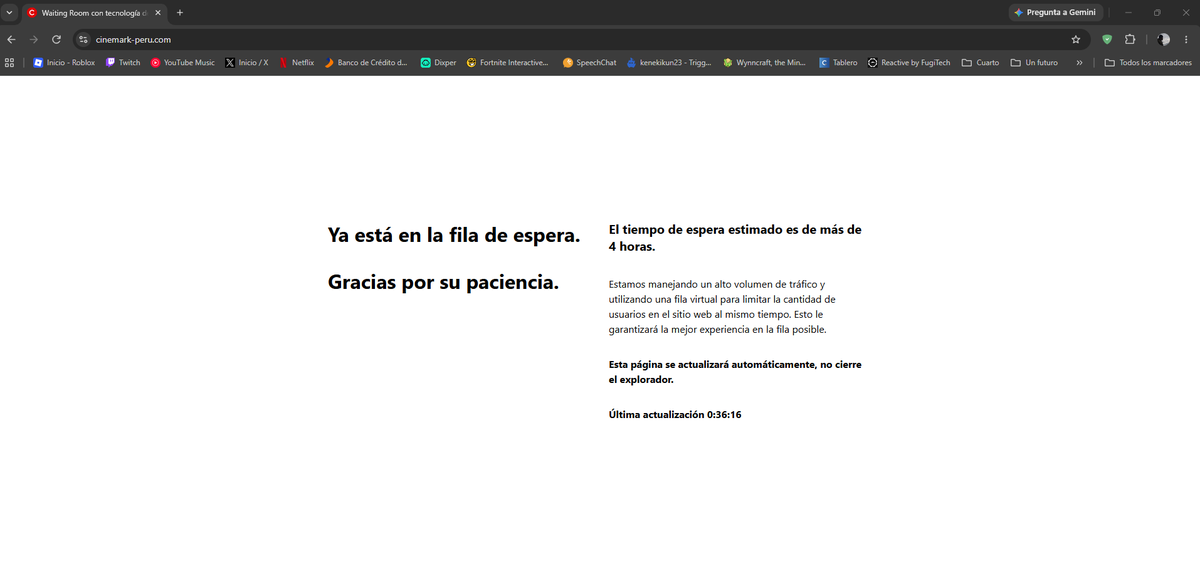Open the Netflix bookmark
The height and width of the screenshot is (576, 1200).
pyautogui.click(x=296, y=62)
